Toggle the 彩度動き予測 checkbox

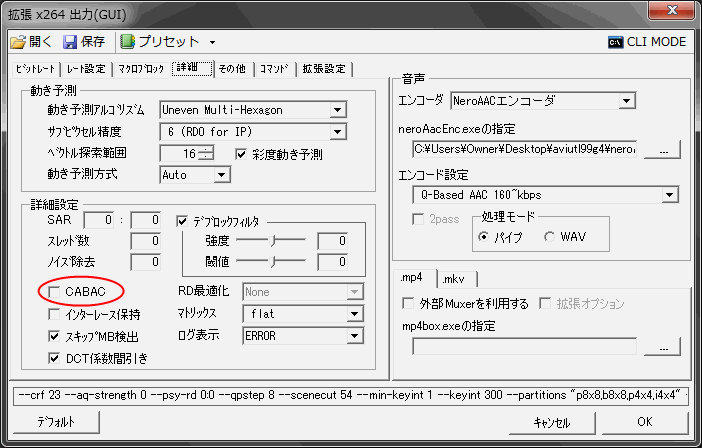(241, 154)
